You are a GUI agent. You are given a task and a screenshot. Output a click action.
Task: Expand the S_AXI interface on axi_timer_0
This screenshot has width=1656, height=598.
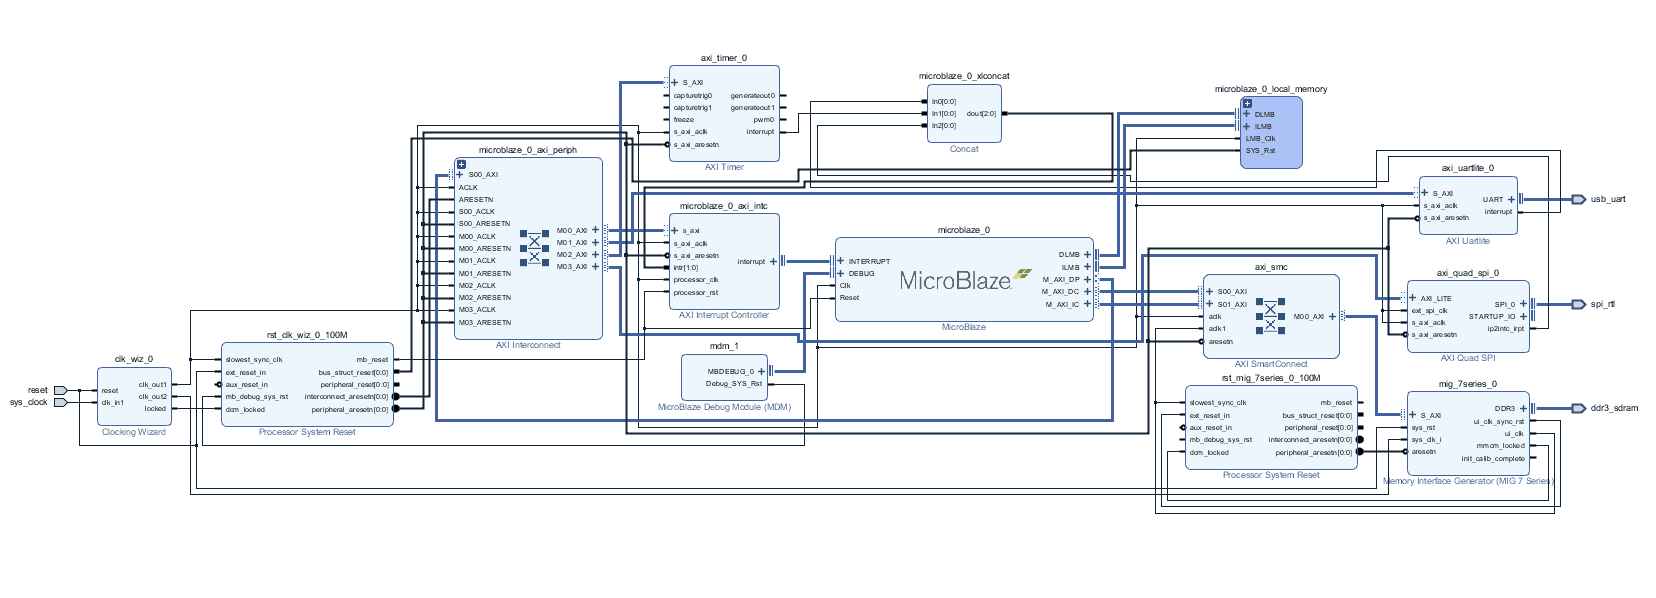tap(675, 83)
